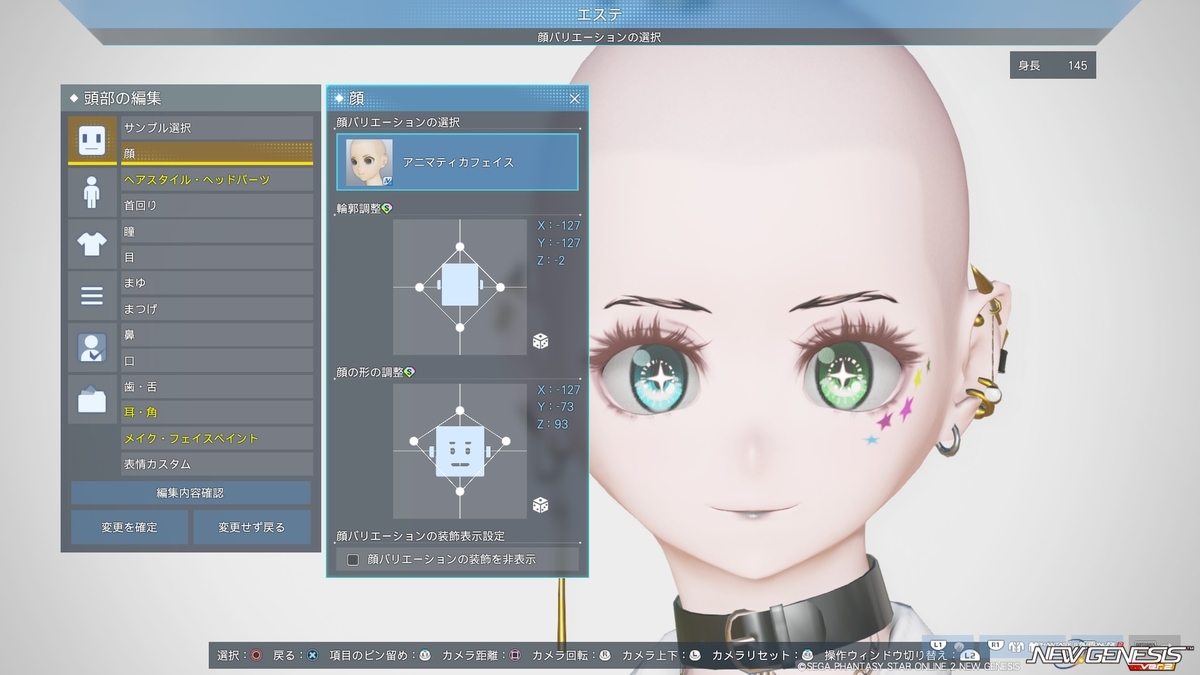Open 歯・舌 menu item
The image size is (1200, 675).
click(x=217, y=387)
